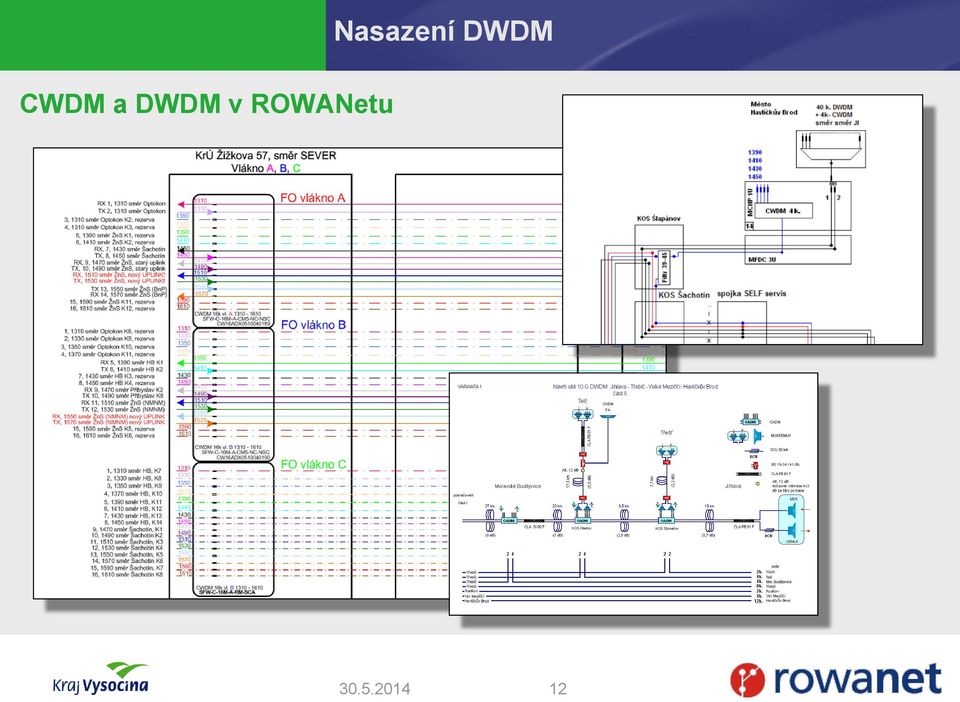
Task: Select row "TX 6, 1410 směr HB K2"
Action: [x=132, y=369]
